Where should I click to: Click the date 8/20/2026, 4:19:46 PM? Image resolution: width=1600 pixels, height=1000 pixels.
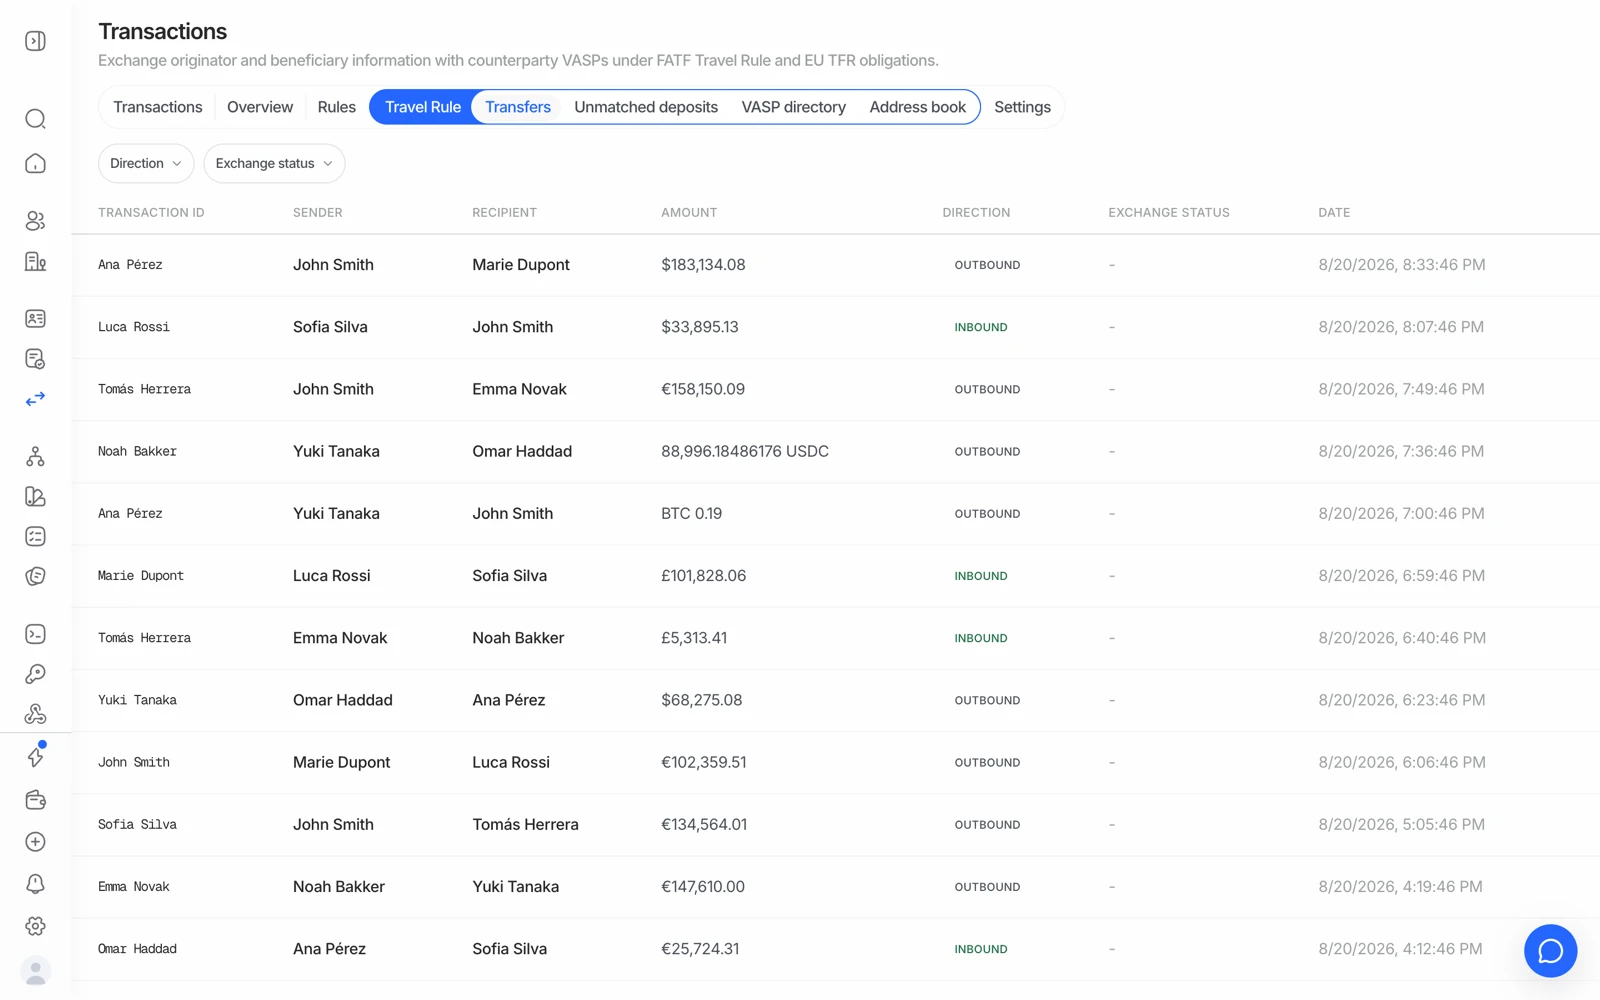click(x=1400, y=886)
